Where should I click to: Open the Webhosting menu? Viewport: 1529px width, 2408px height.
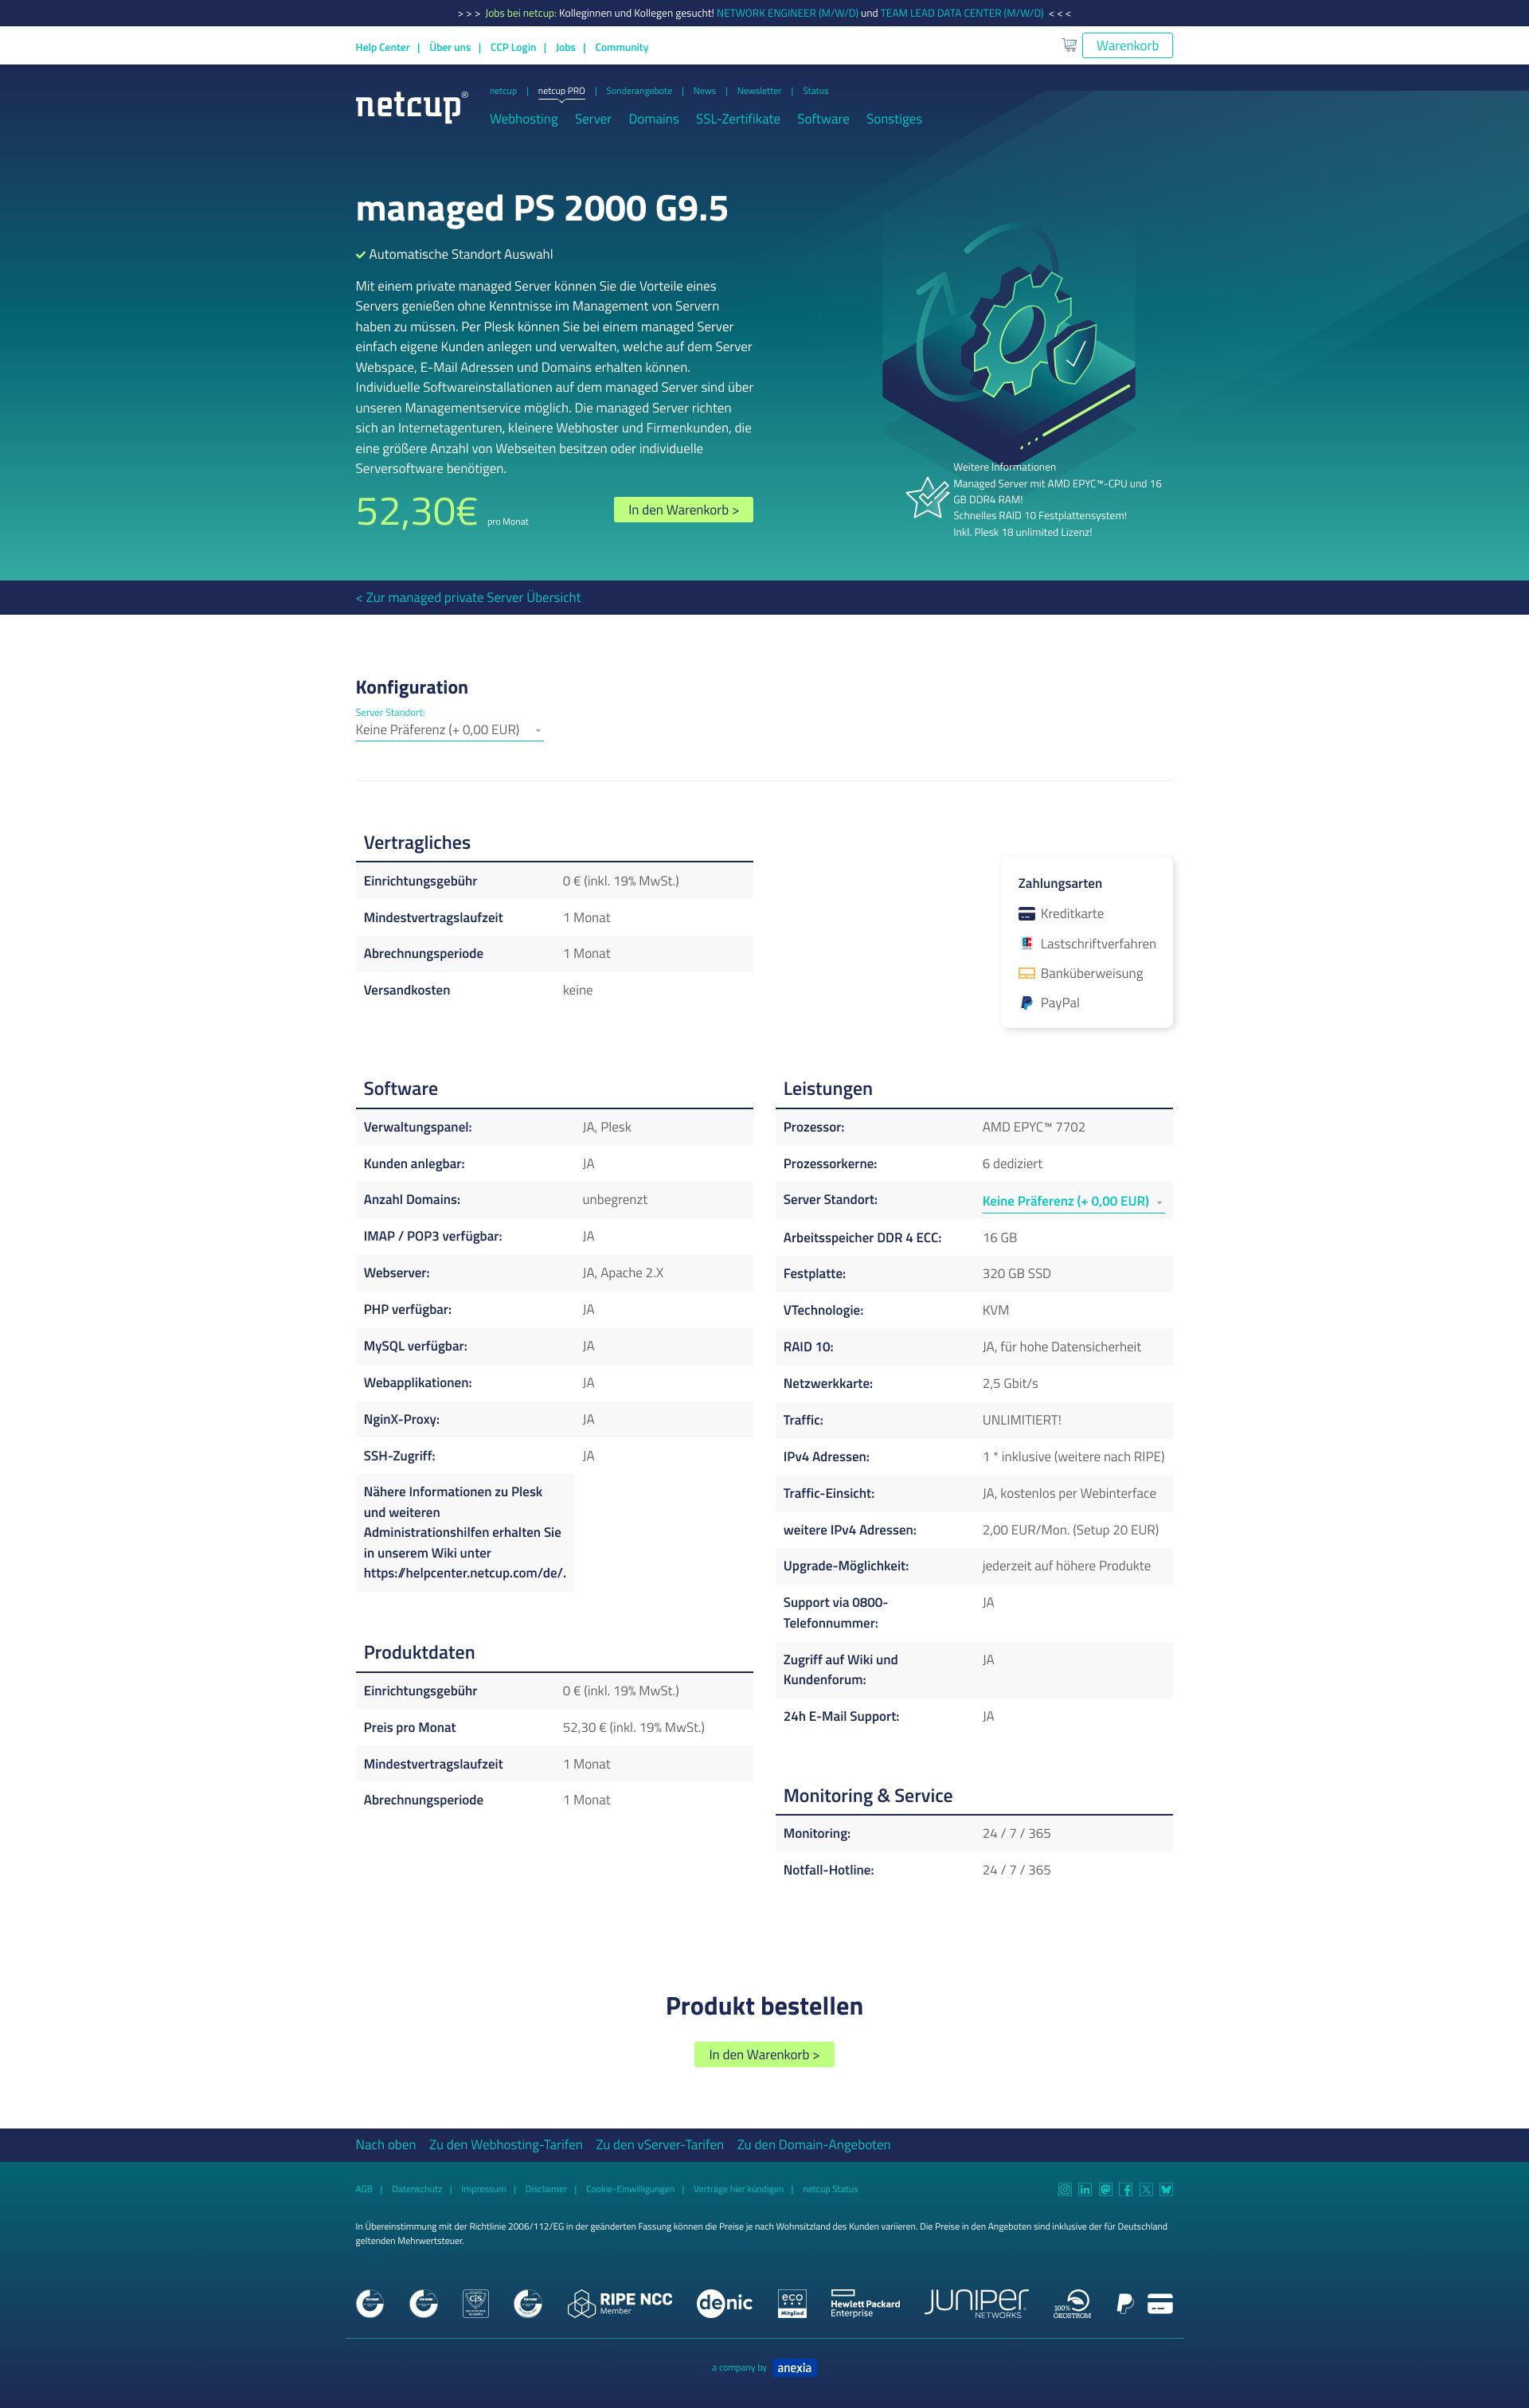coord(523,119)
